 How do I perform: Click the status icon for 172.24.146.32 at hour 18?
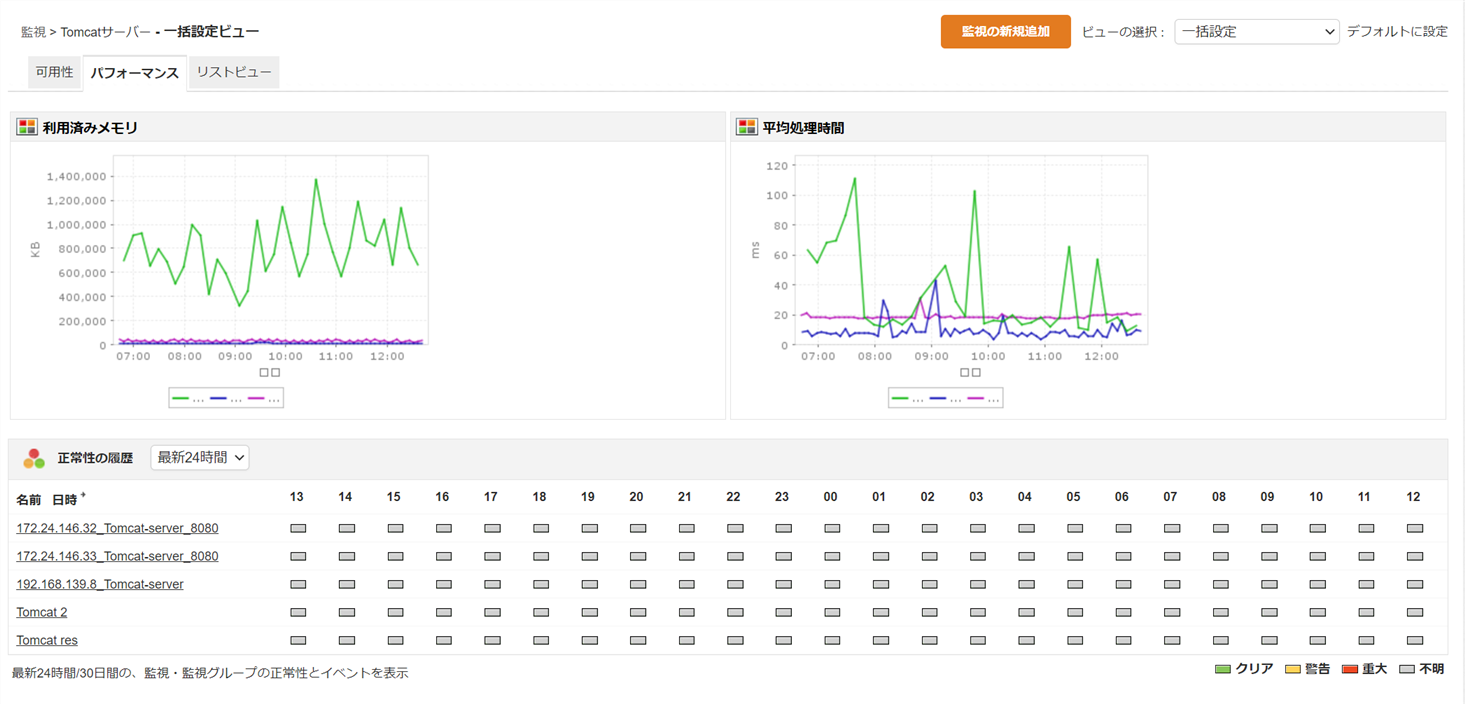click(x=541, y=528)
